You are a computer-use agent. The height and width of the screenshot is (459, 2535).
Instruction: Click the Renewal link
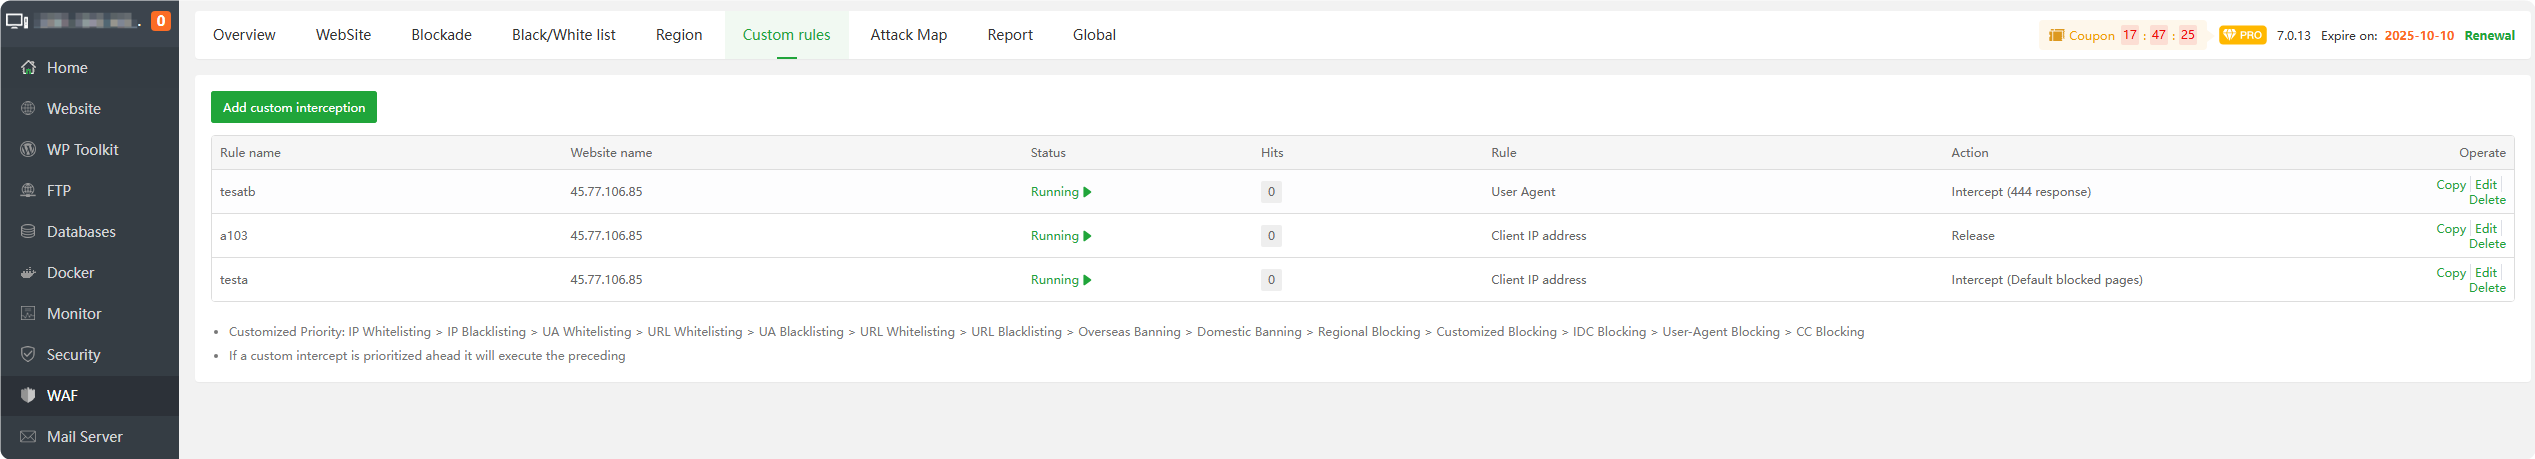[x=2489, y=36]
